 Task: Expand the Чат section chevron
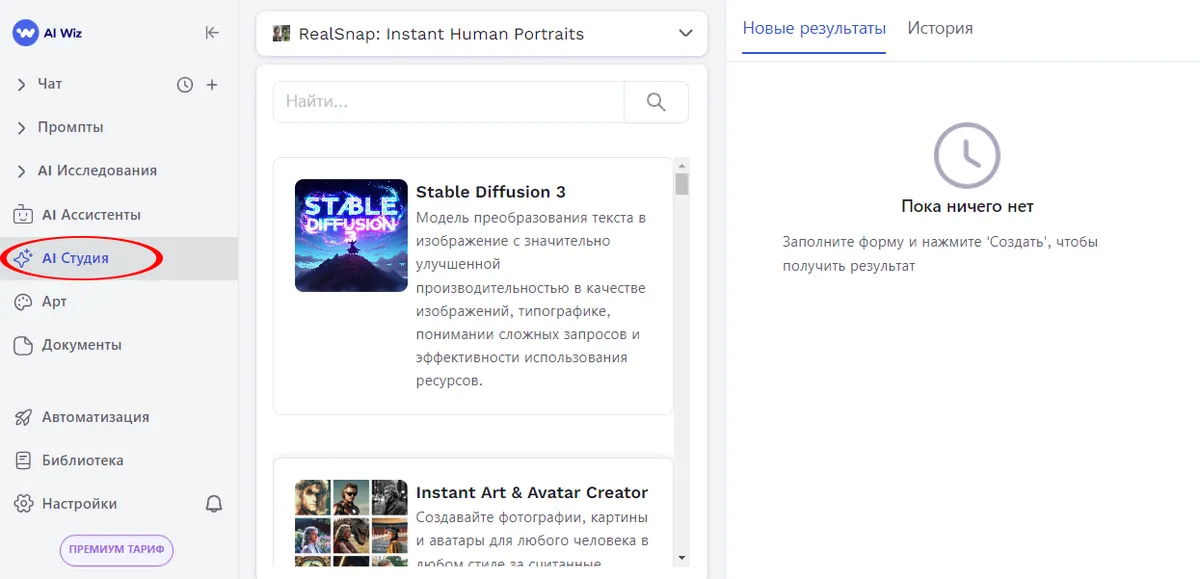point(22,85)
